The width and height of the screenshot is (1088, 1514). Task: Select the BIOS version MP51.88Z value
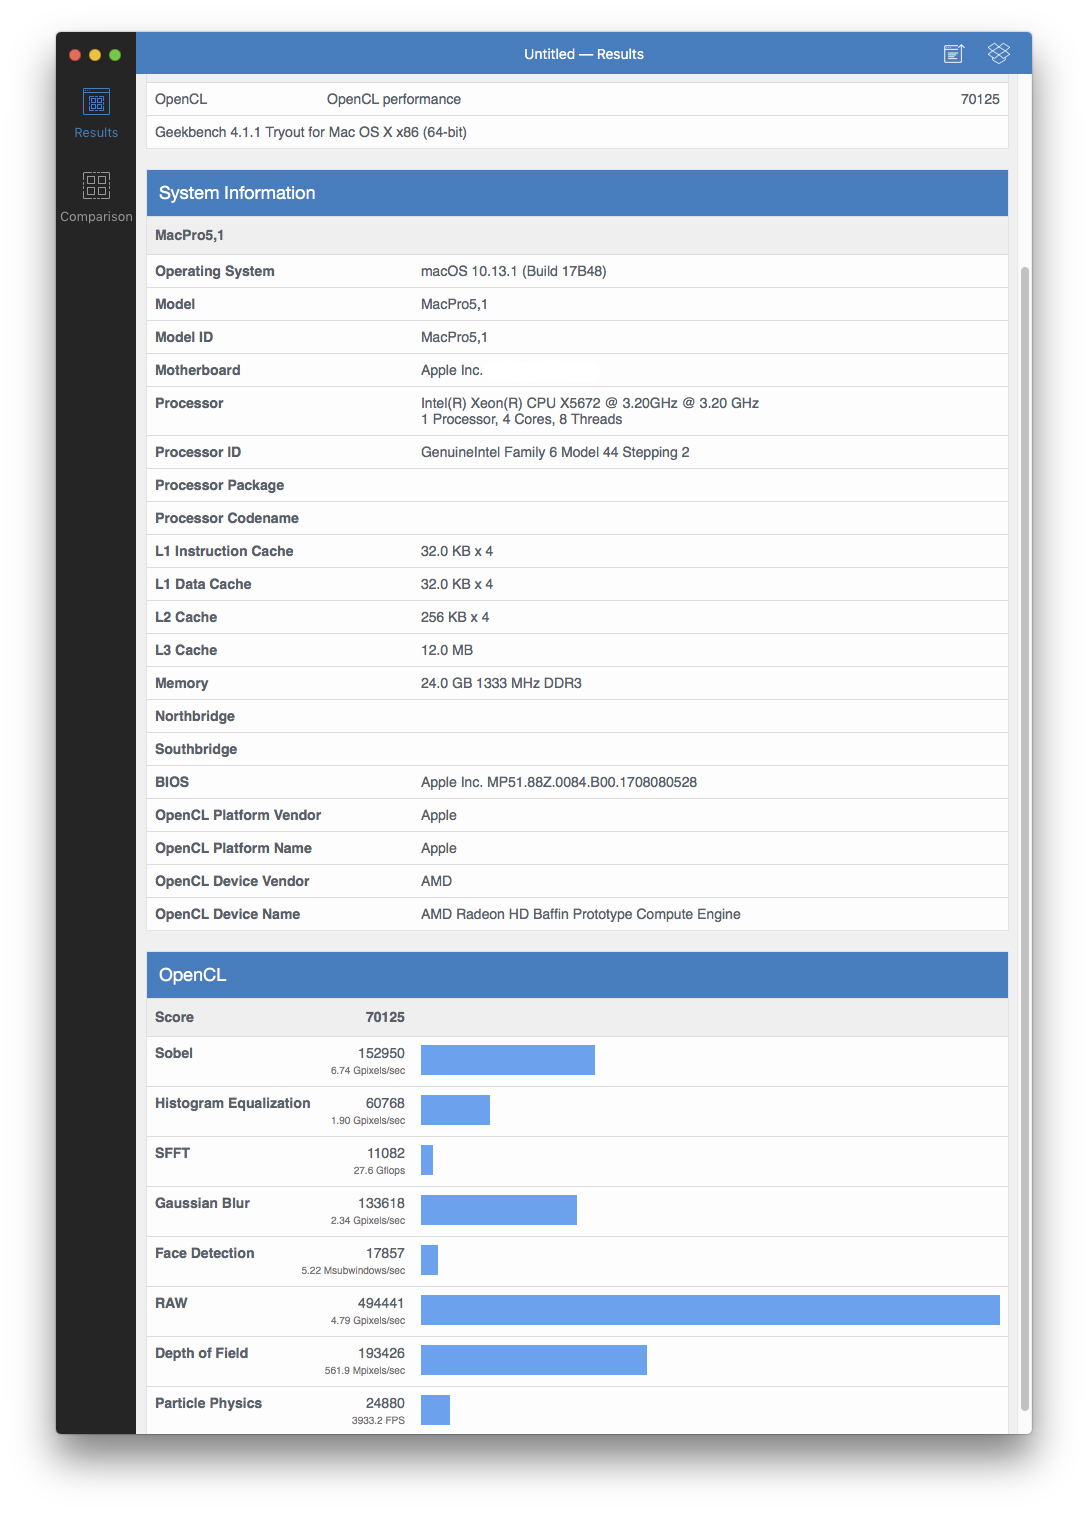(559, 782)
